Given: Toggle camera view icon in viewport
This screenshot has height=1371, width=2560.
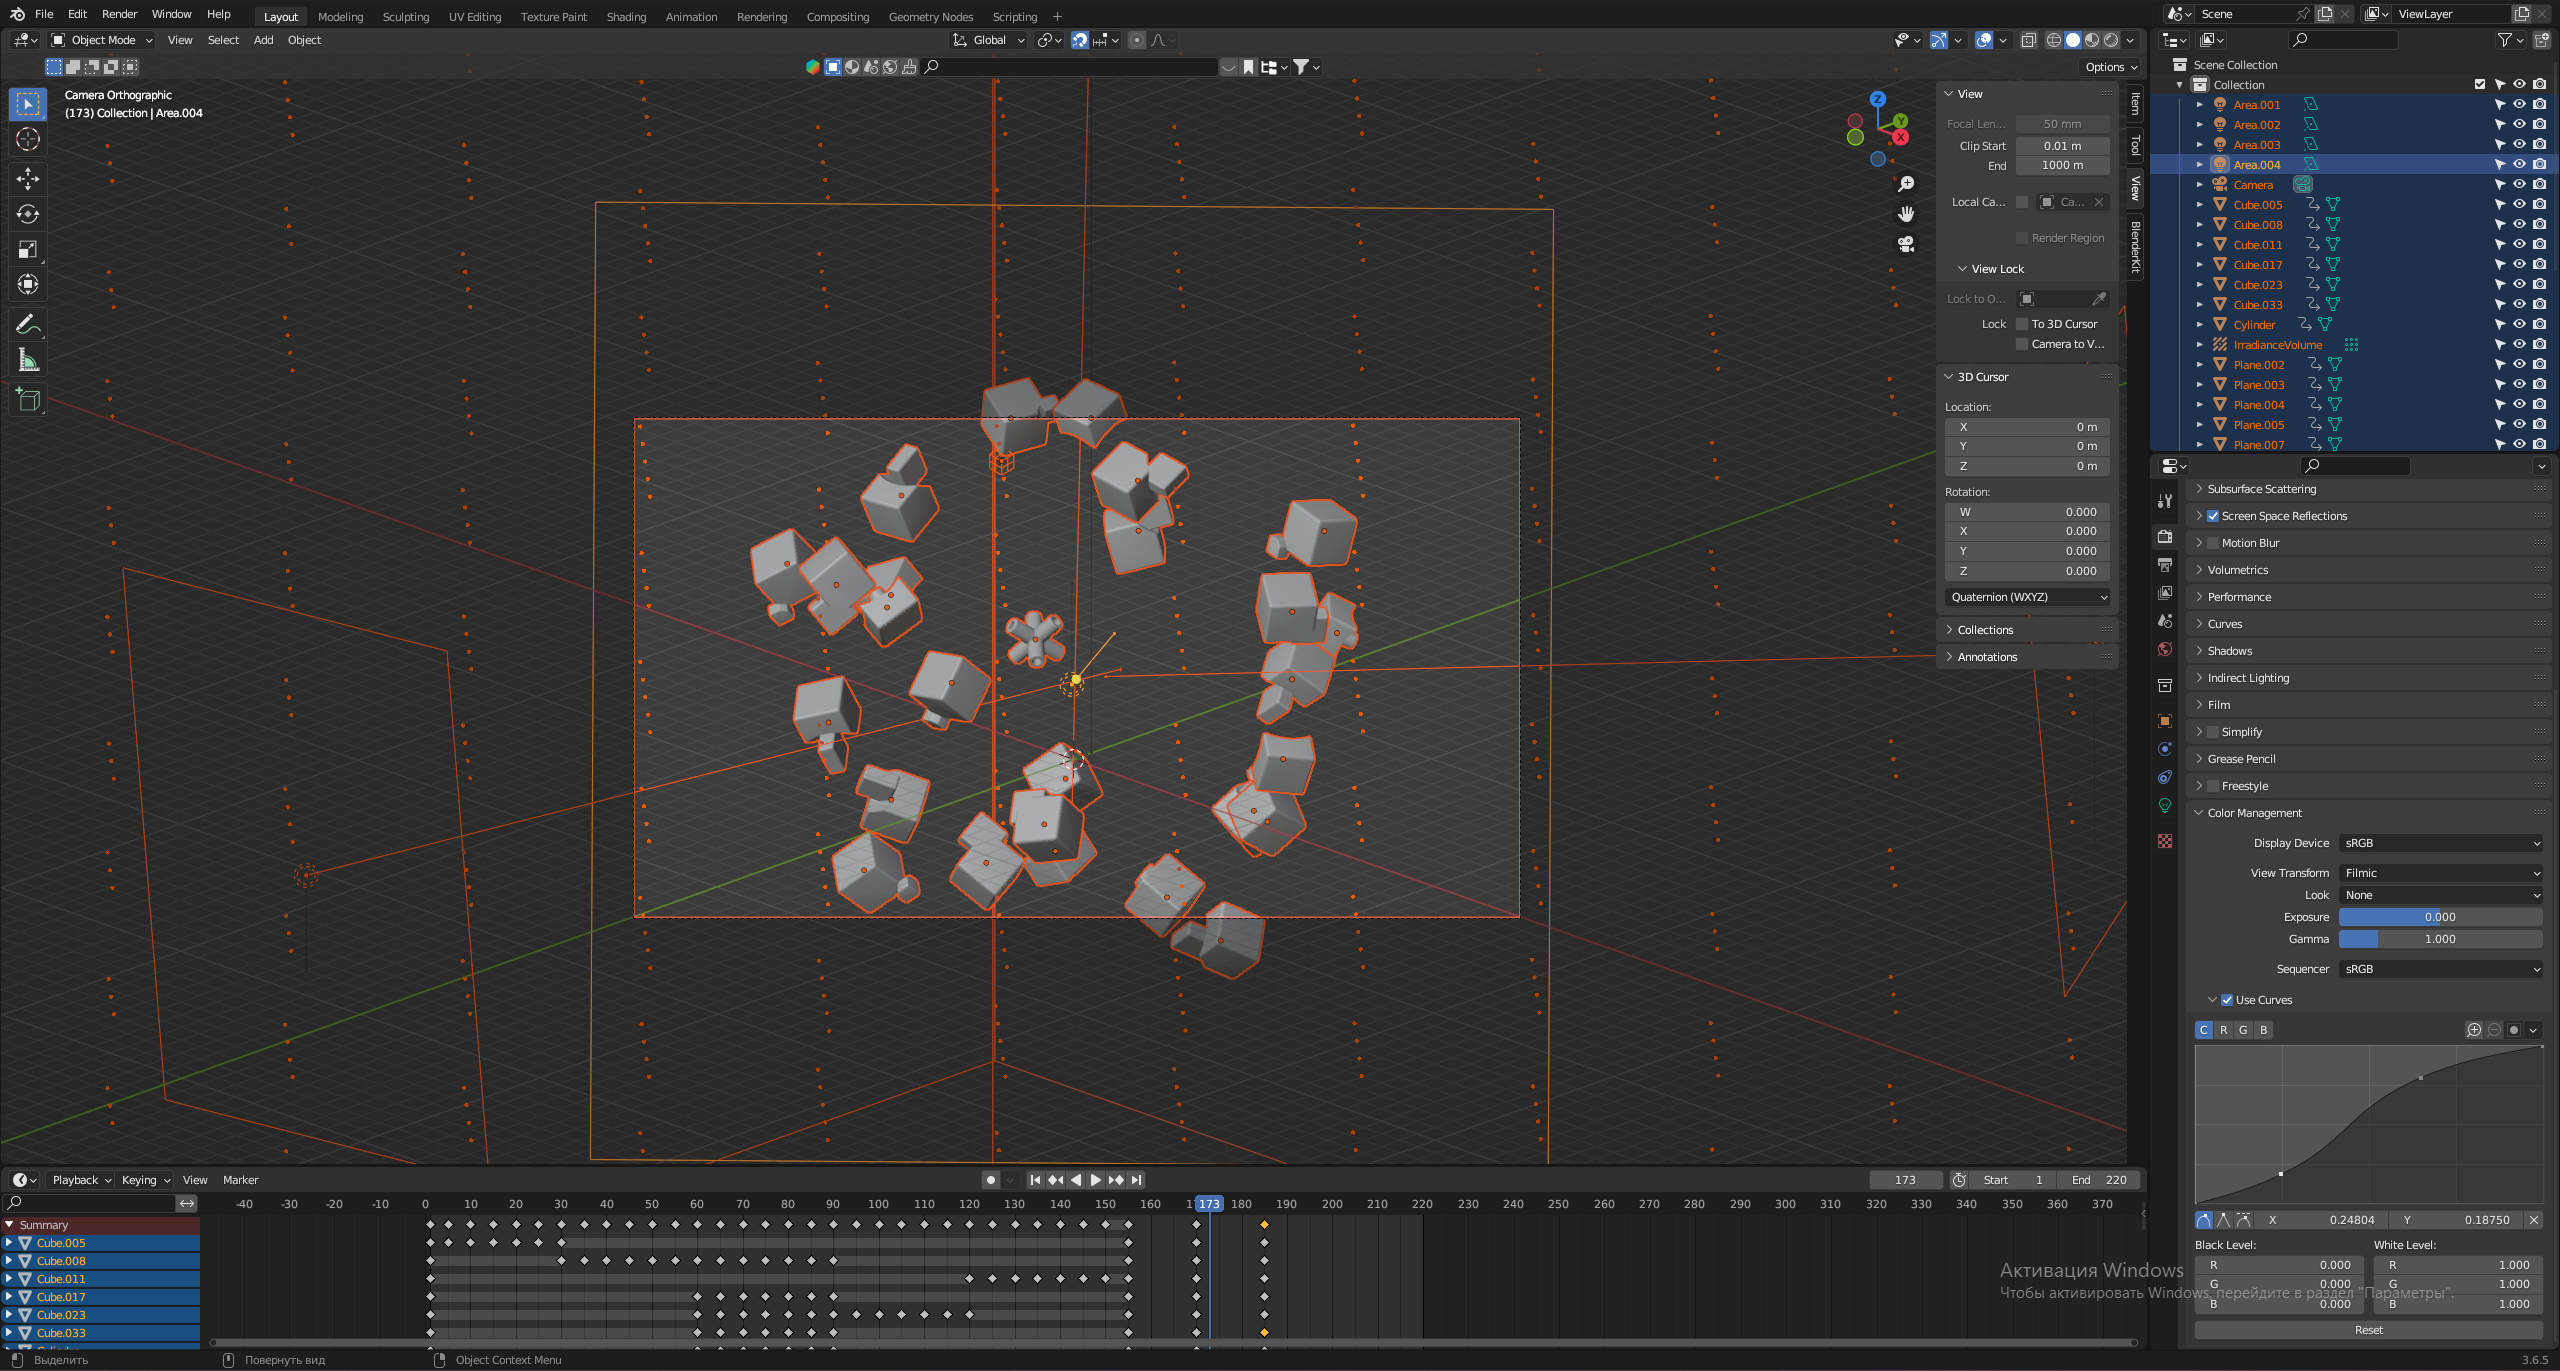Looking at the screenshot, I should point(1906,245).
